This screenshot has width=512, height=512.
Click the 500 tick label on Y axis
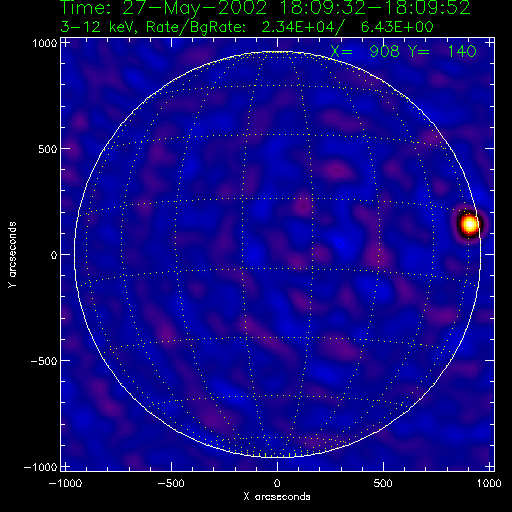point(47,149)
